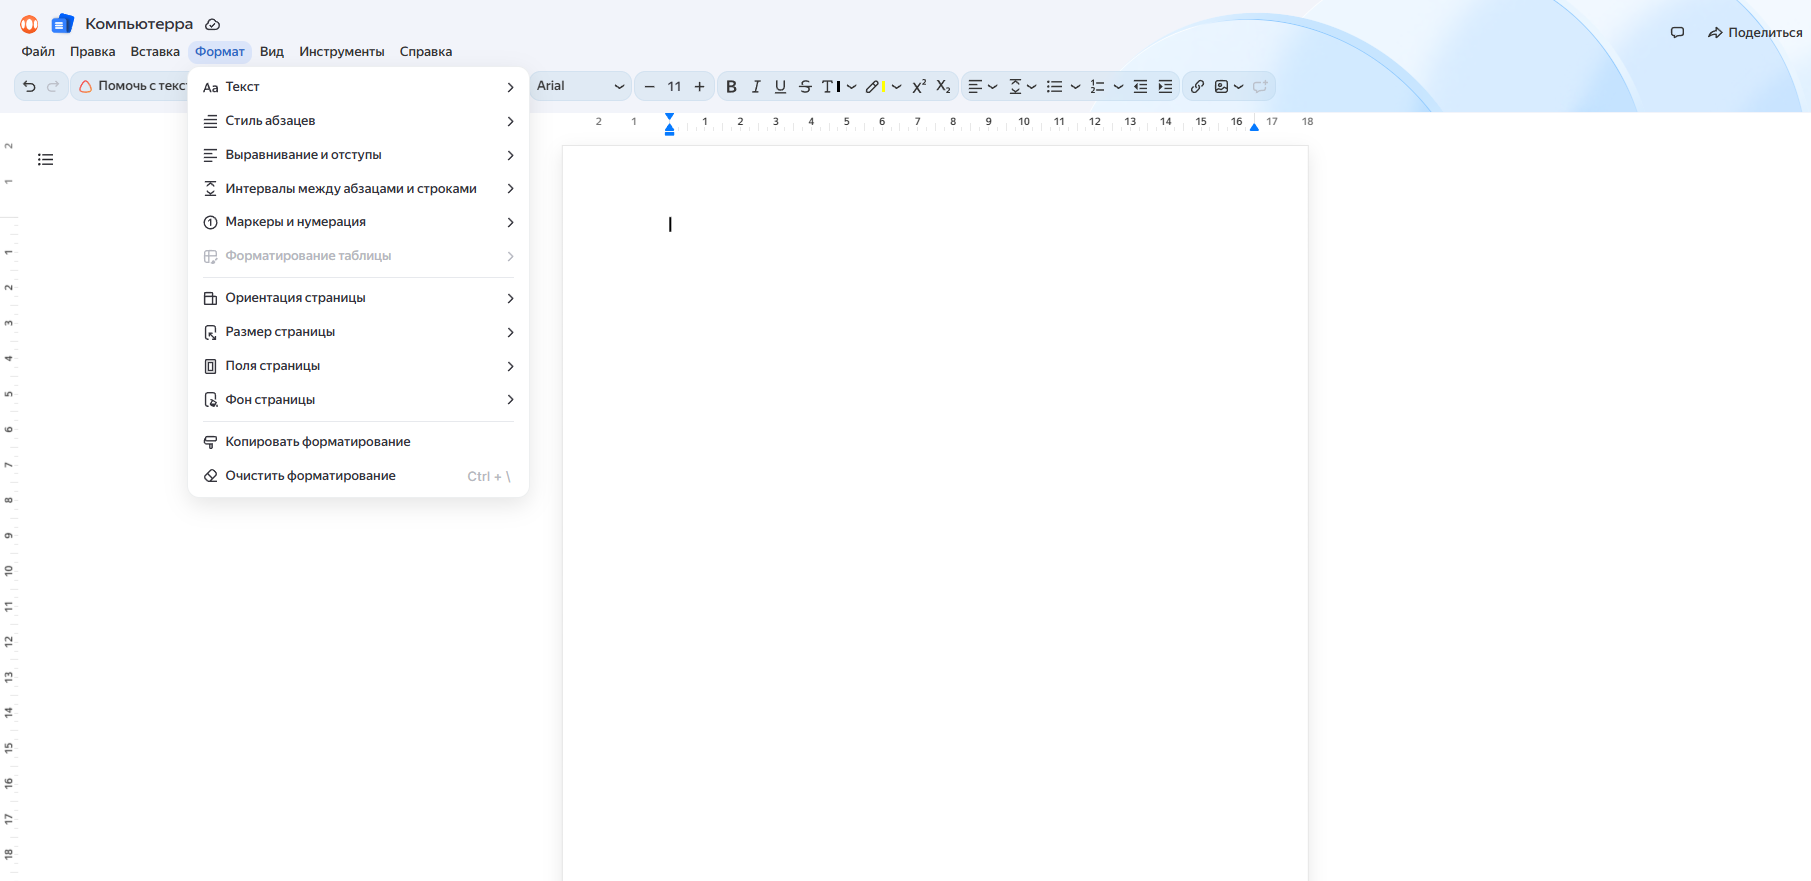Expand the bulleted list dropdown arrow
Screen dimensions: 1811x881
1075,87
